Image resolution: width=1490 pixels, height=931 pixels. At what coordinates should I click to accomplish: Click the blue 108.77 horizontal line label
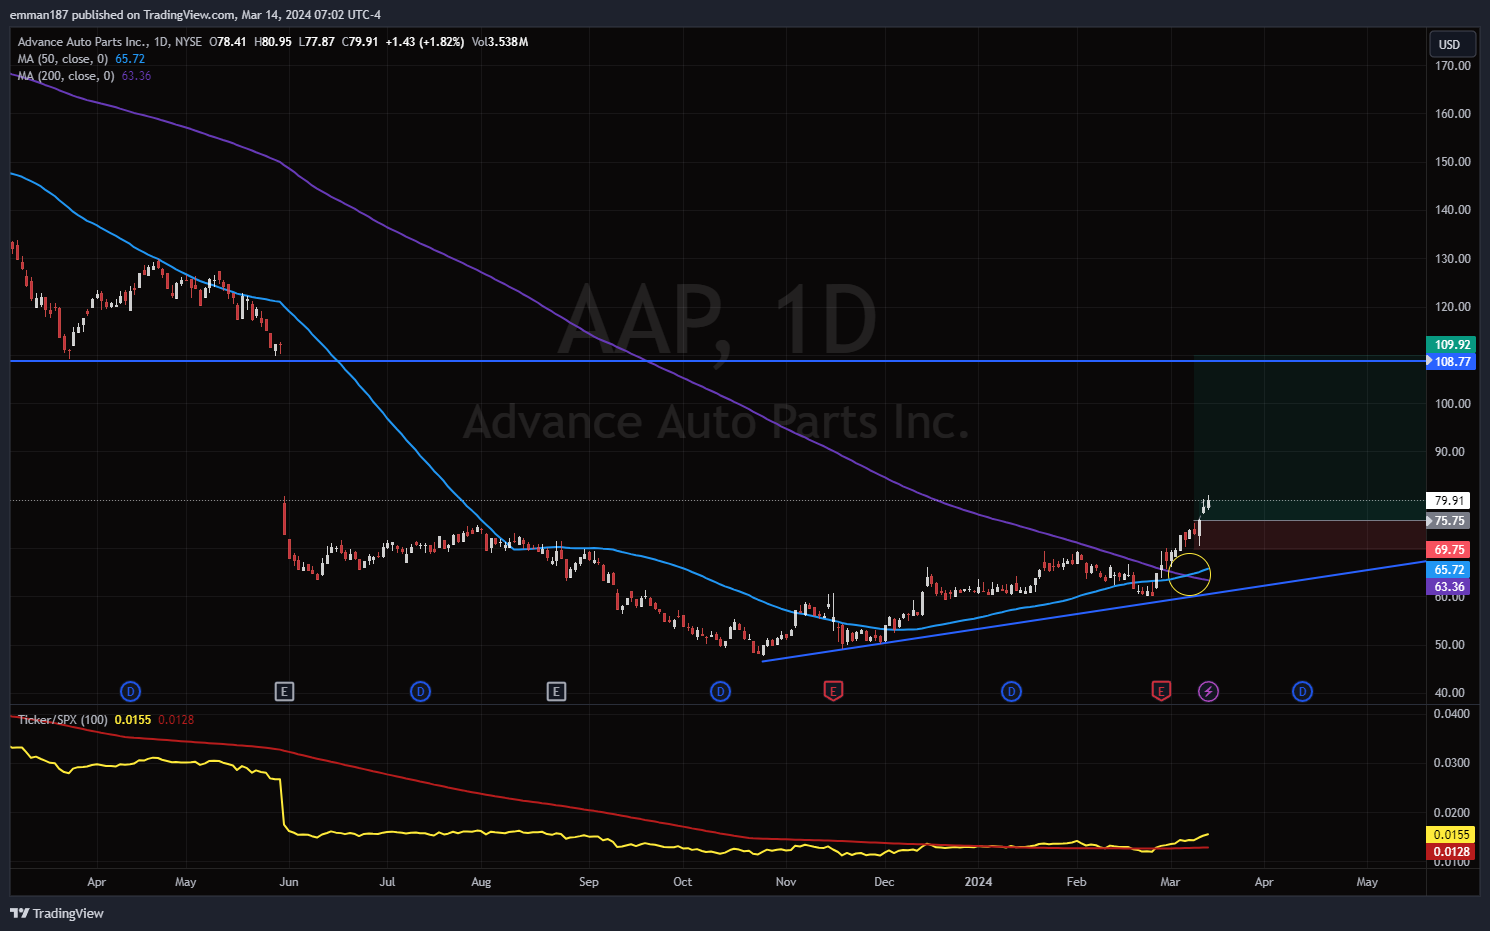tap(1452, 362)
